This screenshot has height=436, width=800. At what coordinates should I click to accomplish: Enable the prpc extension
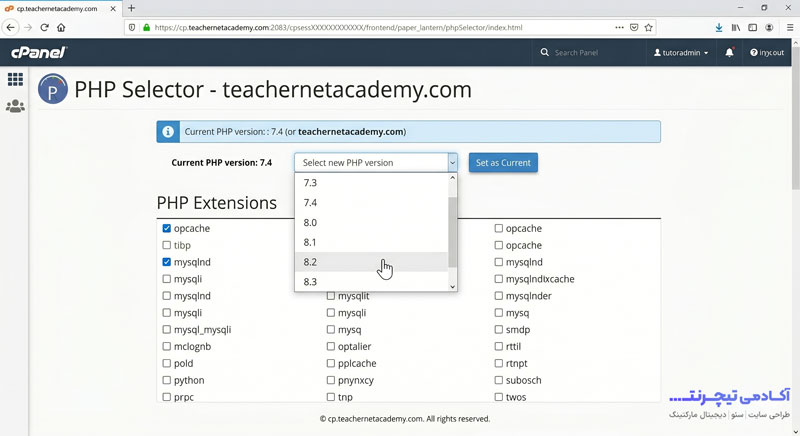(x=166, y=397)
